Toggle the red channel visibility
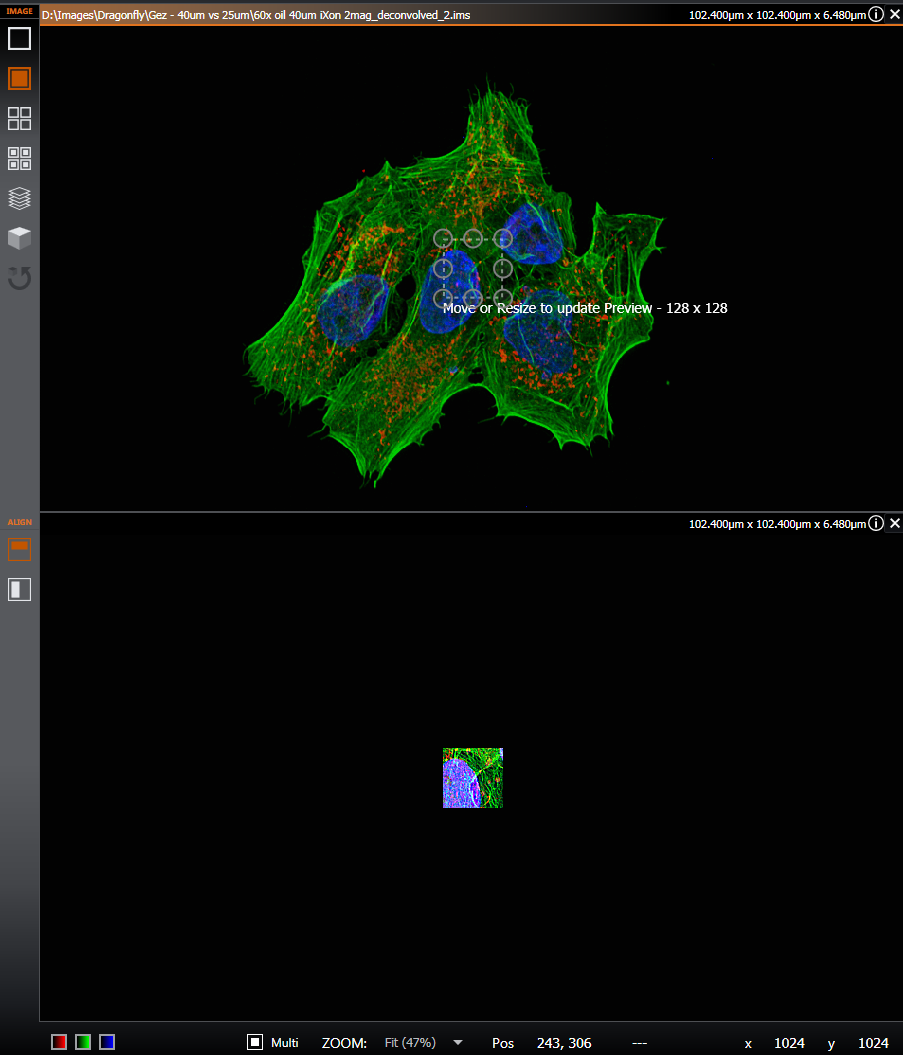The width and height of the screenshot is (903, 1055). 59,1042
